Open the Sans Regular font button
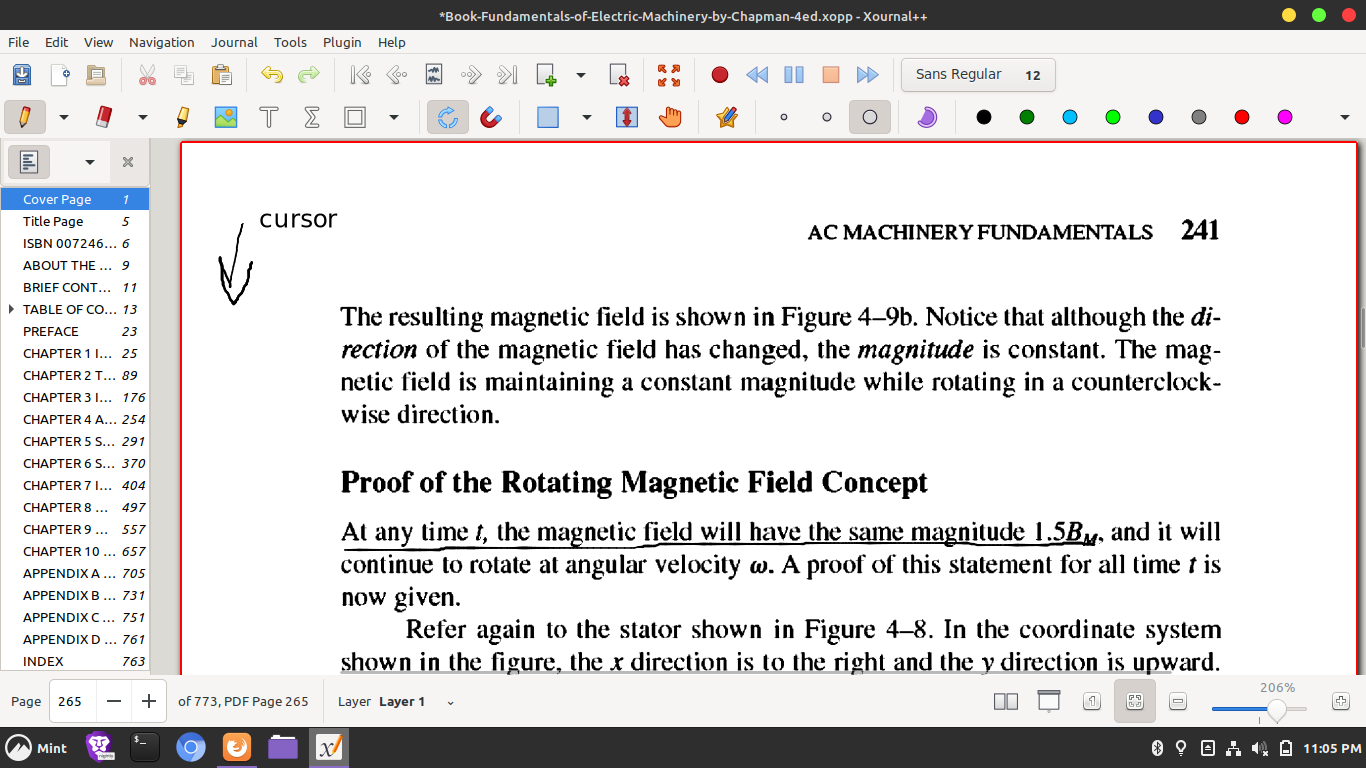The image size is (1366, 768). [978, 75]
